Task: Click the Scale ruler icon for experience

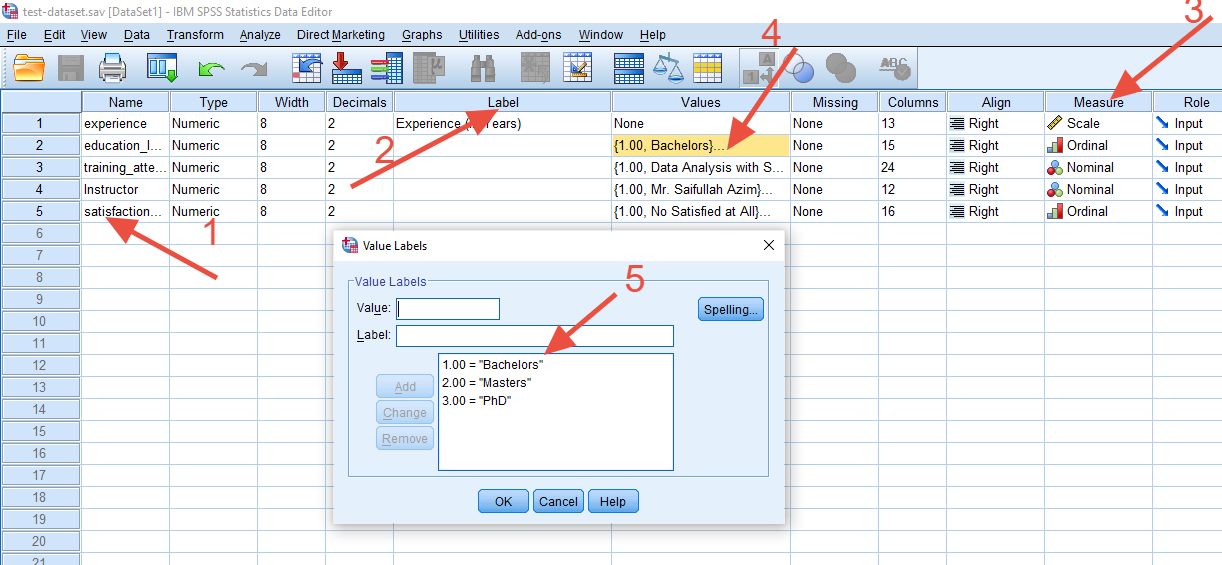Action: (x=1054, y=123)
